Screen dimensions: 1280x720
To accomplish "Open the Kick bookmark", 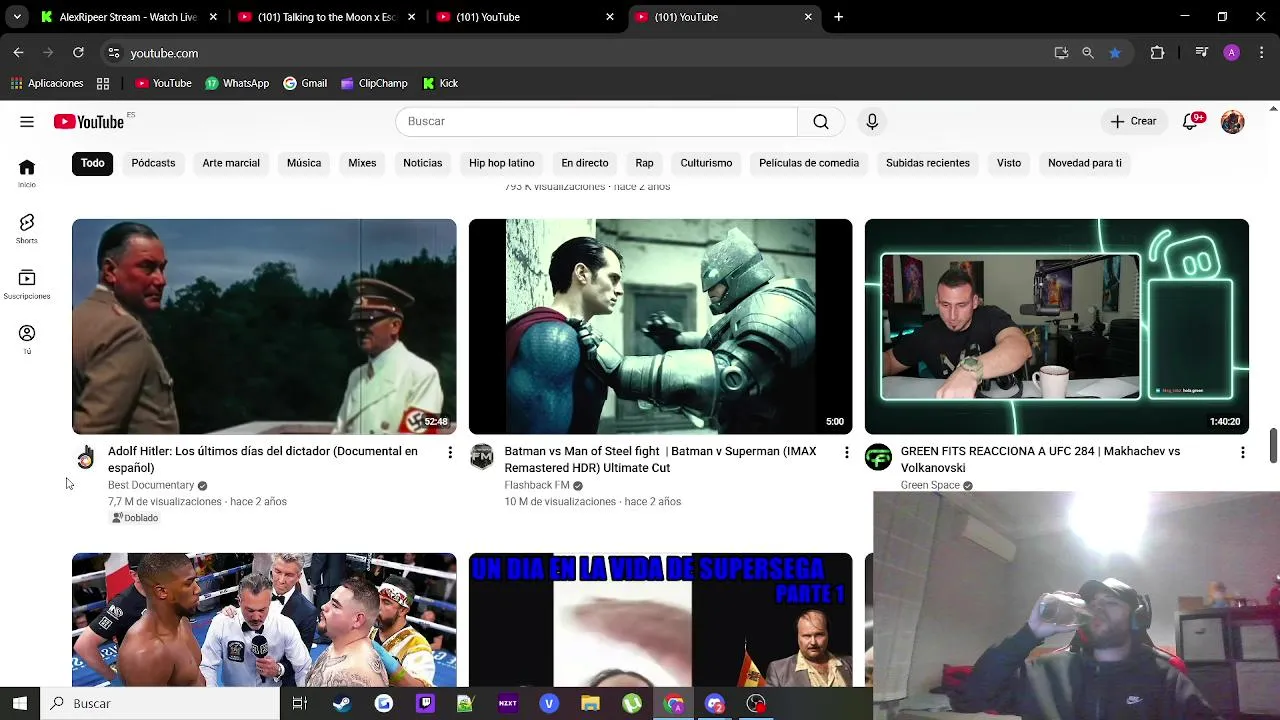I will 440,83.
